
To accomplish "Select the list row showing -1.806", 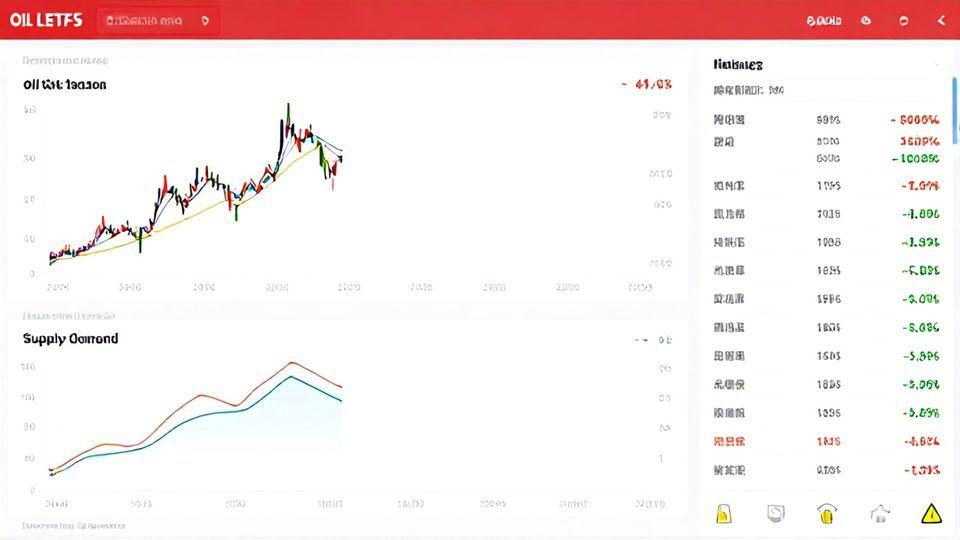I will coord(826,214).
